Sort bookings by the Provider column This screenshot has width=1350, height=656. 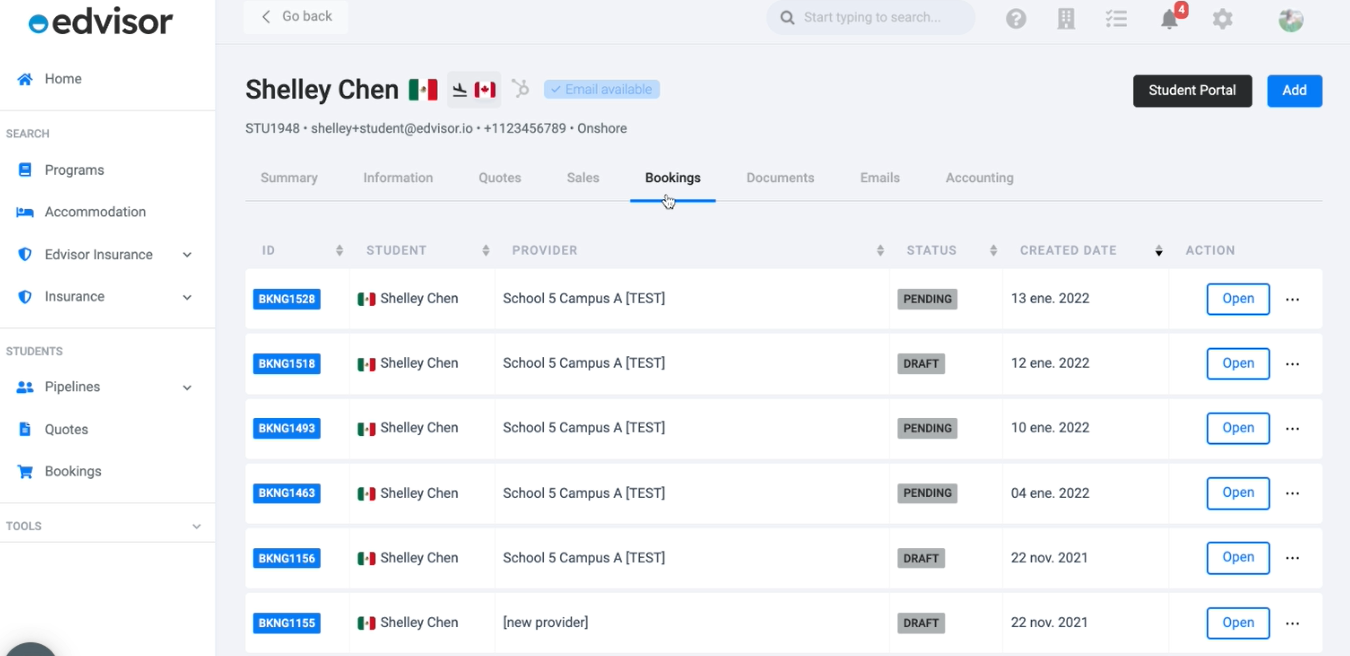880,250
